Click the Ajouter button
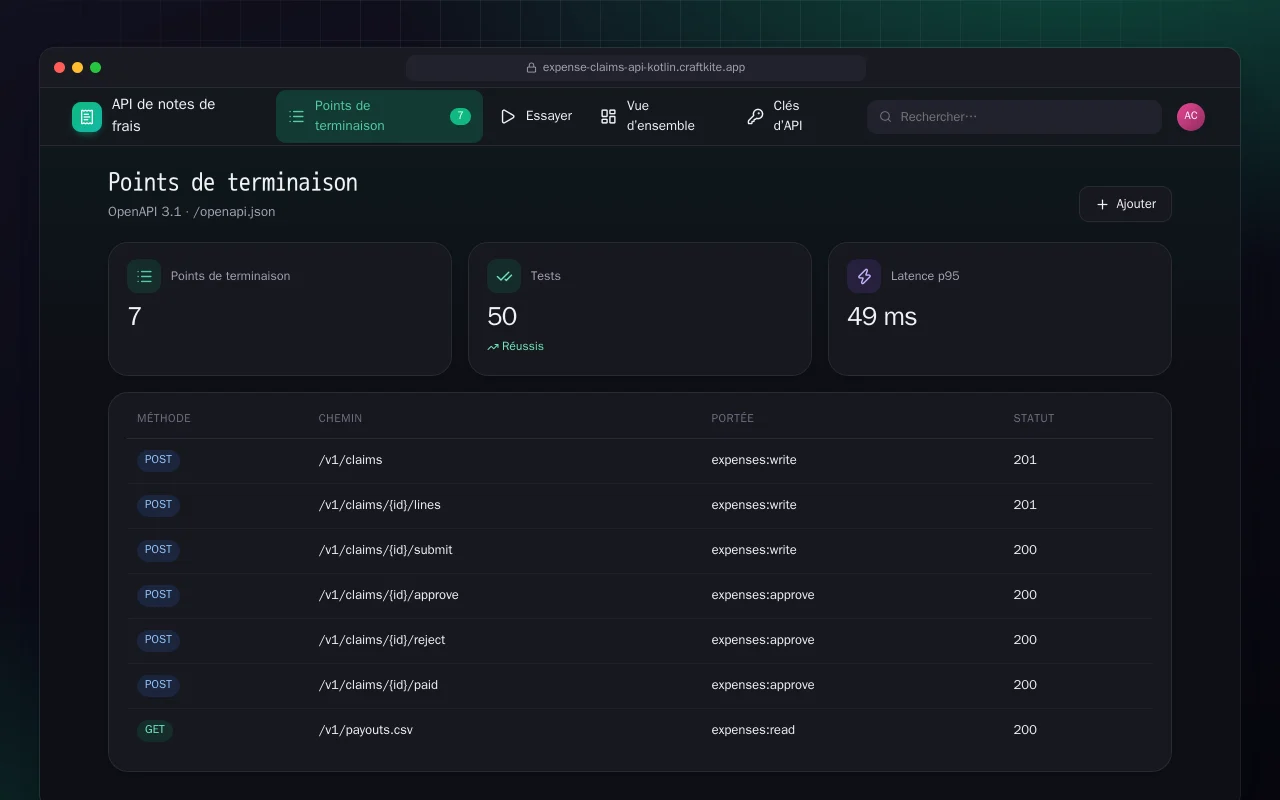This screenshot has width=1280, height=800. [x=1125, y=204]
